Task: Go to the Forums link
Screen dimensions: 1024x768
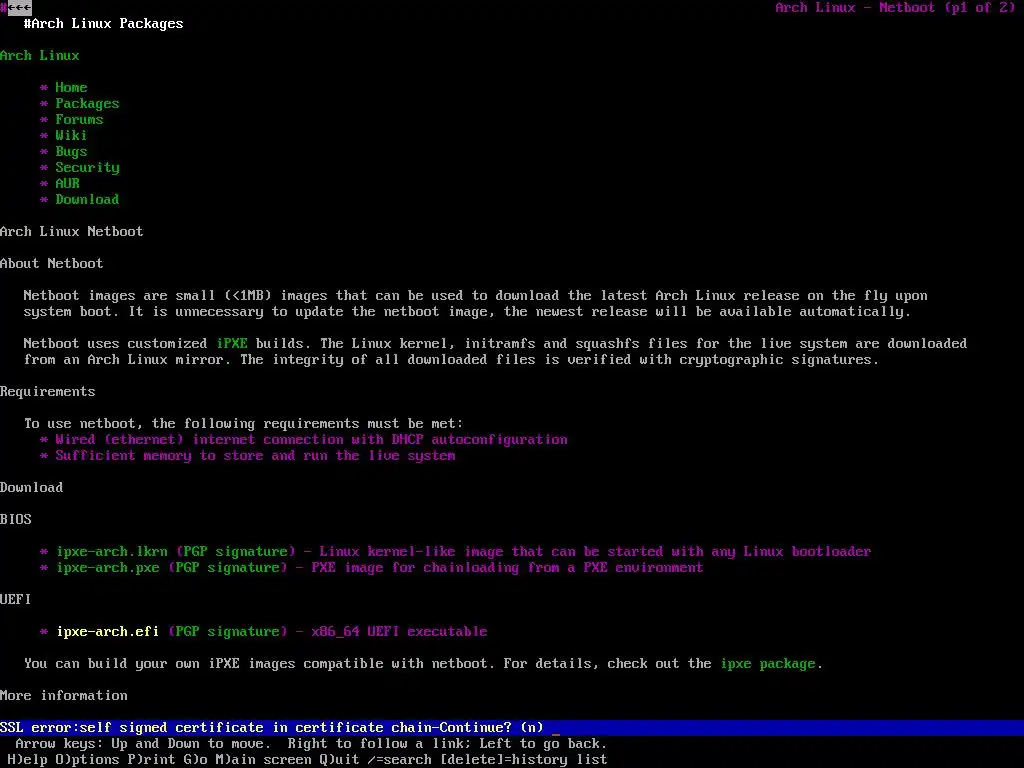Action: click(79, 120)
